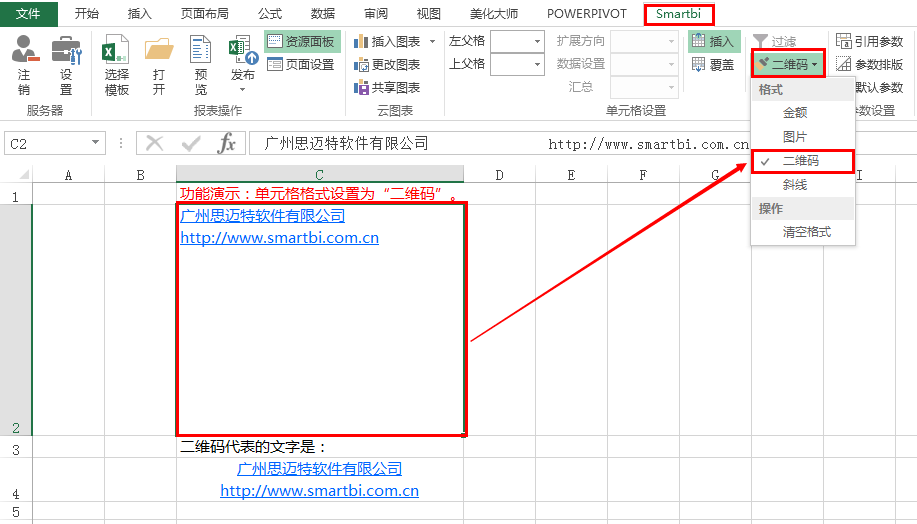The height and width of the screenshot is (524, 917).
Task: Click 插入图表 insert chart
Action: (387, 42)
